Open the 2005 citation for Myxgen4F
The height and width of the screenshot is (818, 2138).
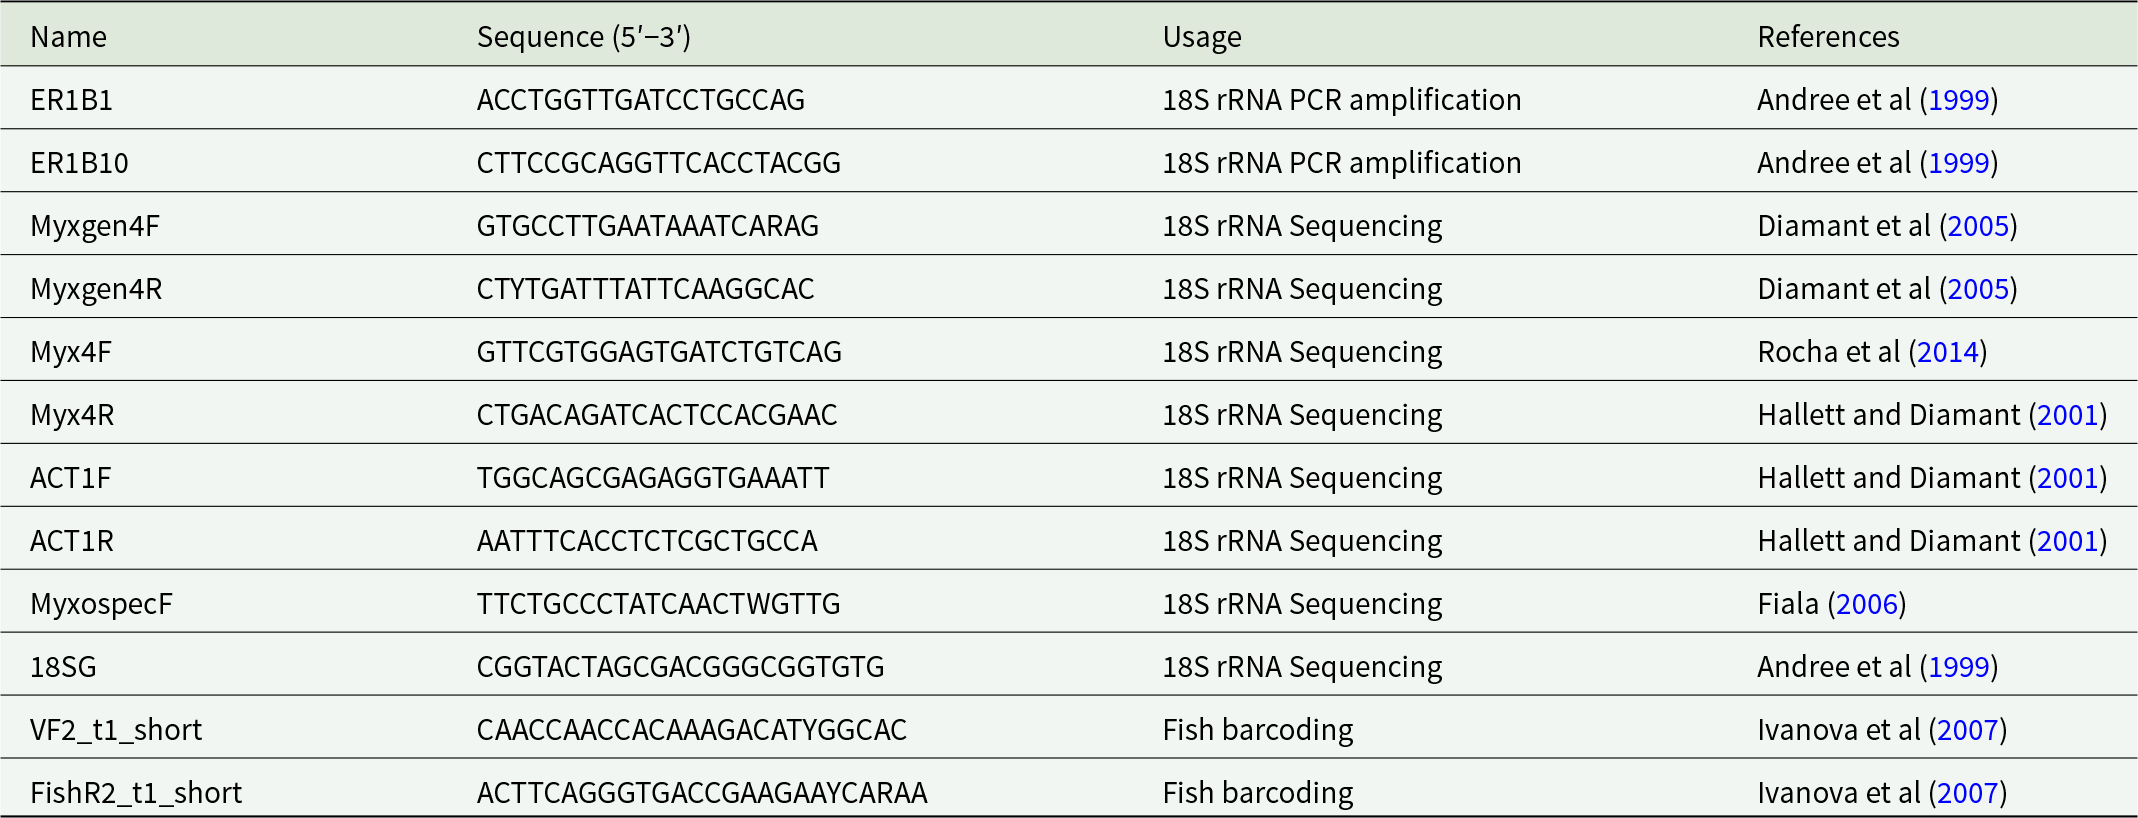point(1978,226)
